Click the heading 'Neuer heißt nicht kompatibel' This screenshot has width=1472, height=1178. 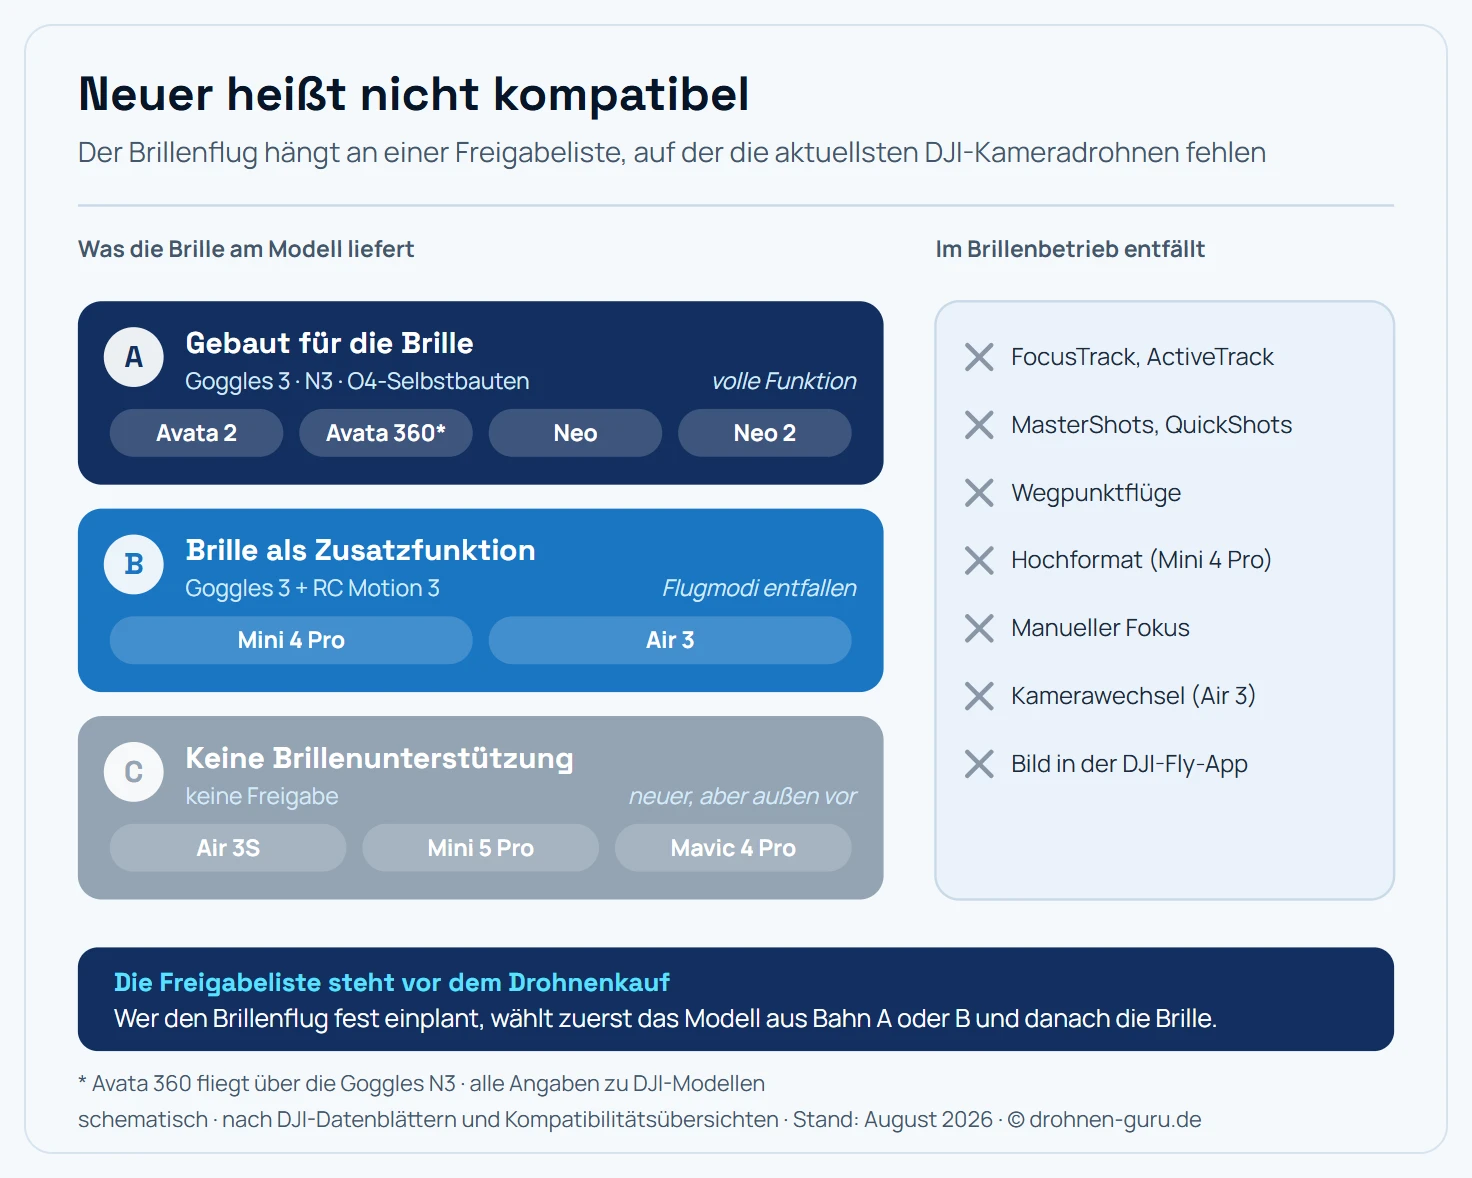point(414,94)
